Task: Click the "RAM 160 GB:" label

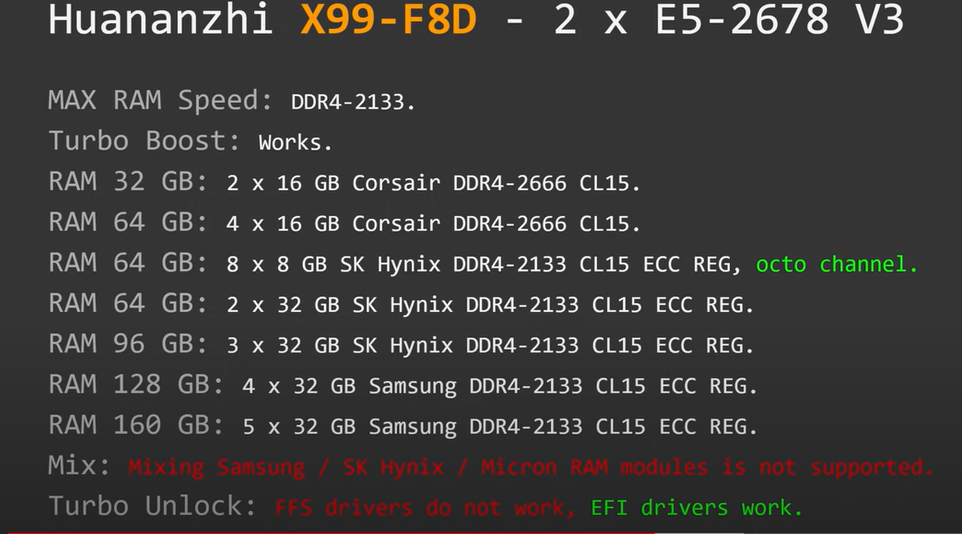Action: tap(136, 425)
